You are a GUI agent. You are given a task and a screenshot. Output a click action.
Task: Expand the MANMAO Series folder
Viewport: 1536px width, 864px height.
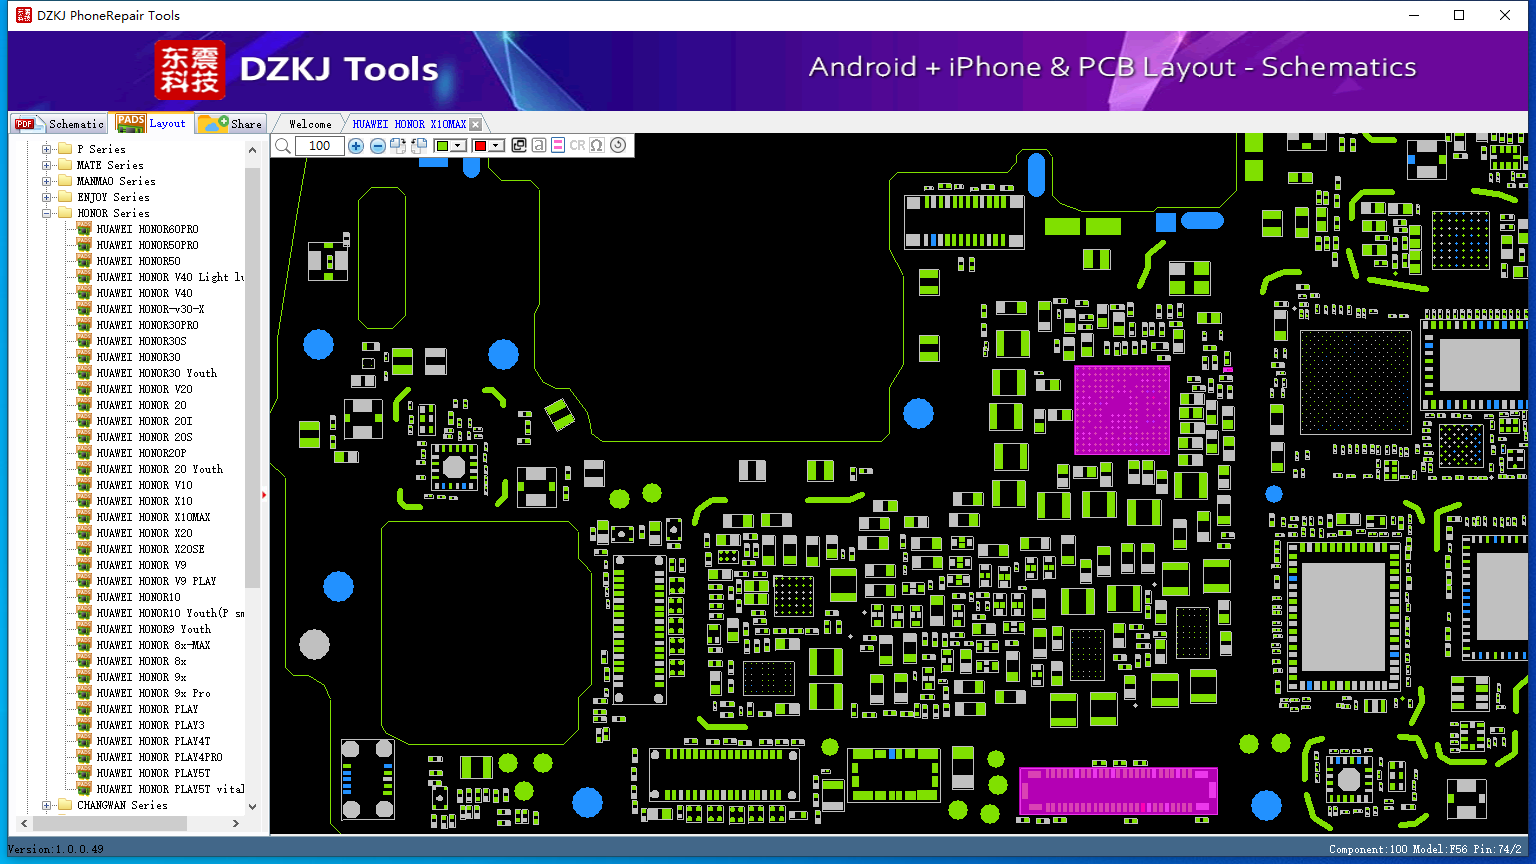46,181
